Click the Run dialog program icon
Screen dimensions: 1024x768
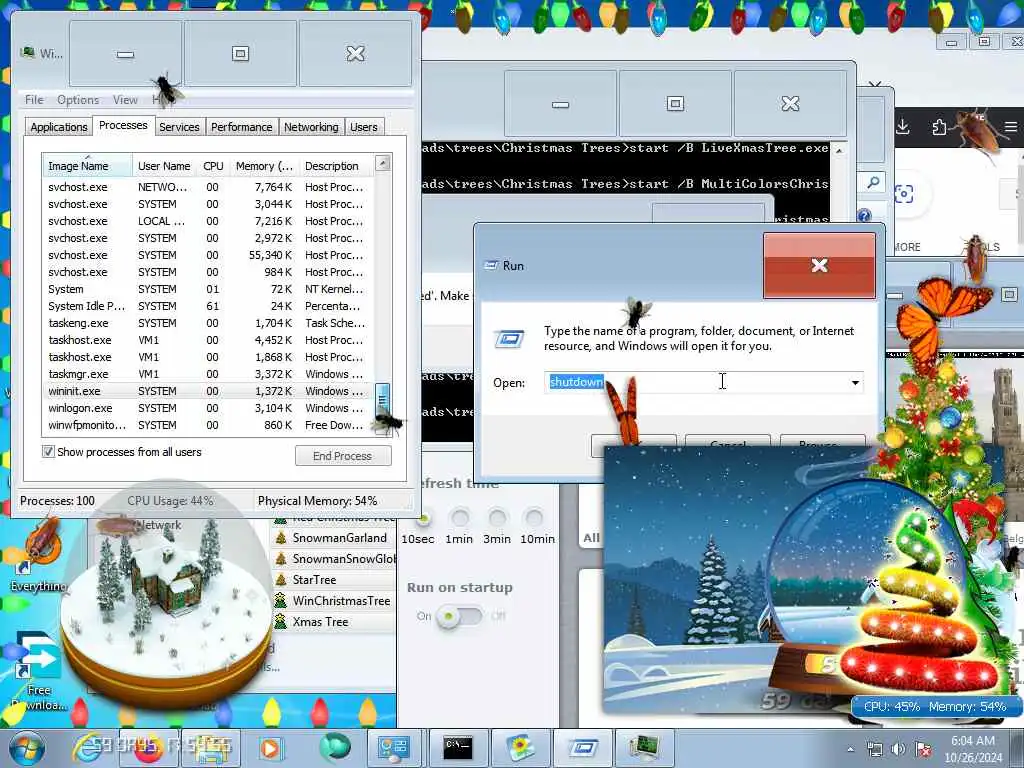coord(509,338)
